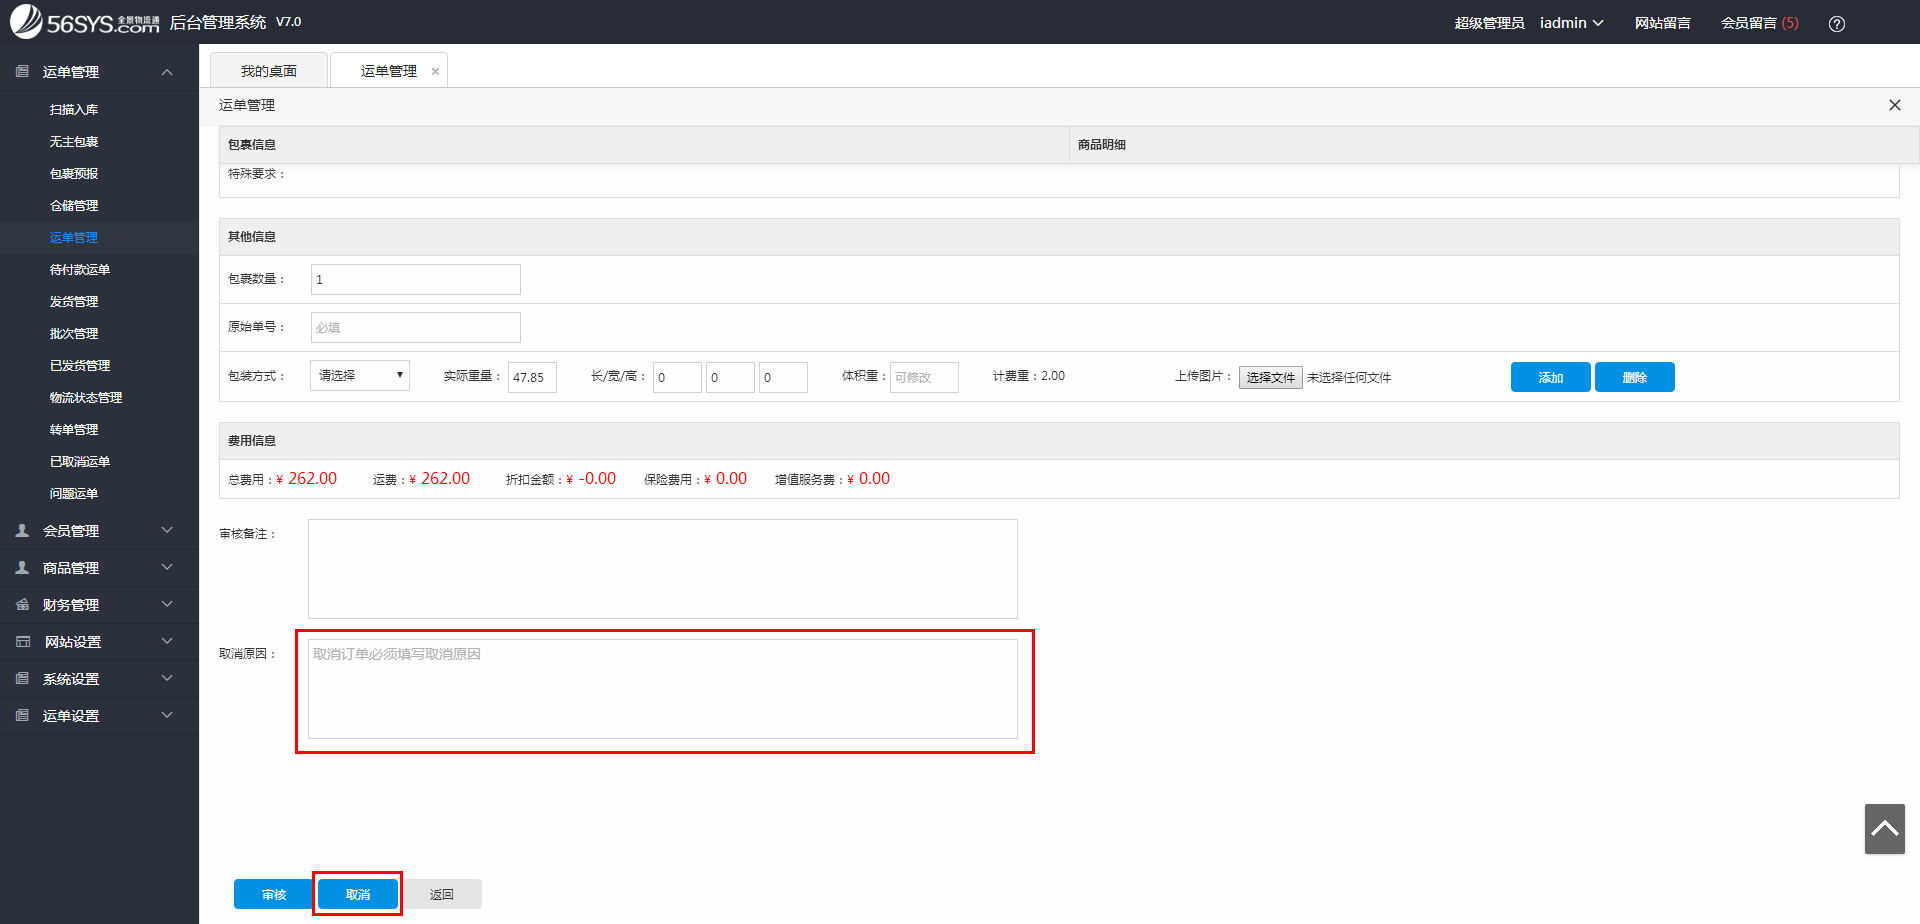Expand the 系统设置 sidebar menu
The width and height of the screenshot is (1920, 924).
click(x=167, y=679)
